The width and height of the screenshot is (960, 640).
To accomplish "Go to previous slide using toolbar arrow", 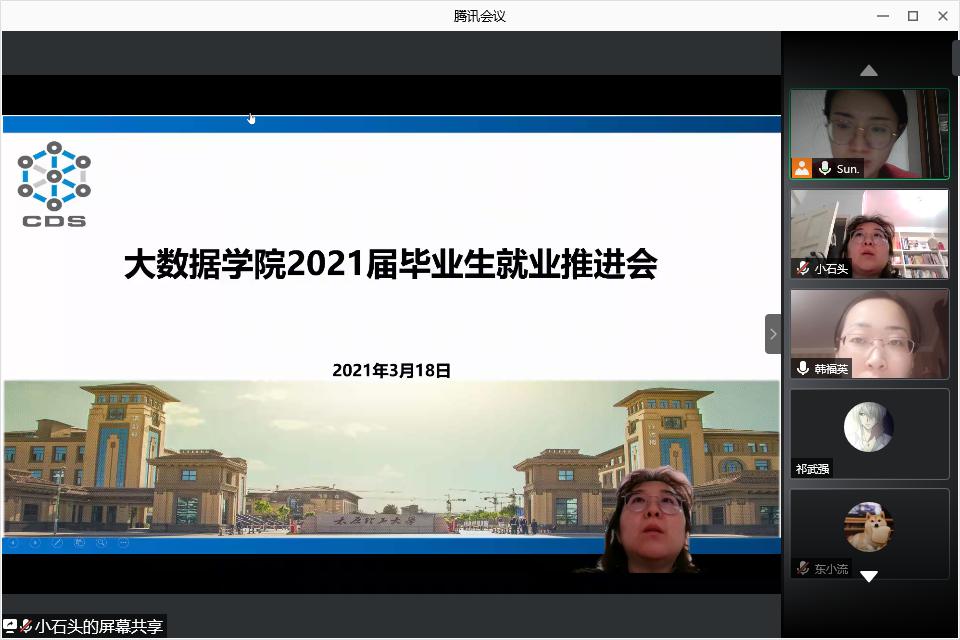I will coord(13,543).
